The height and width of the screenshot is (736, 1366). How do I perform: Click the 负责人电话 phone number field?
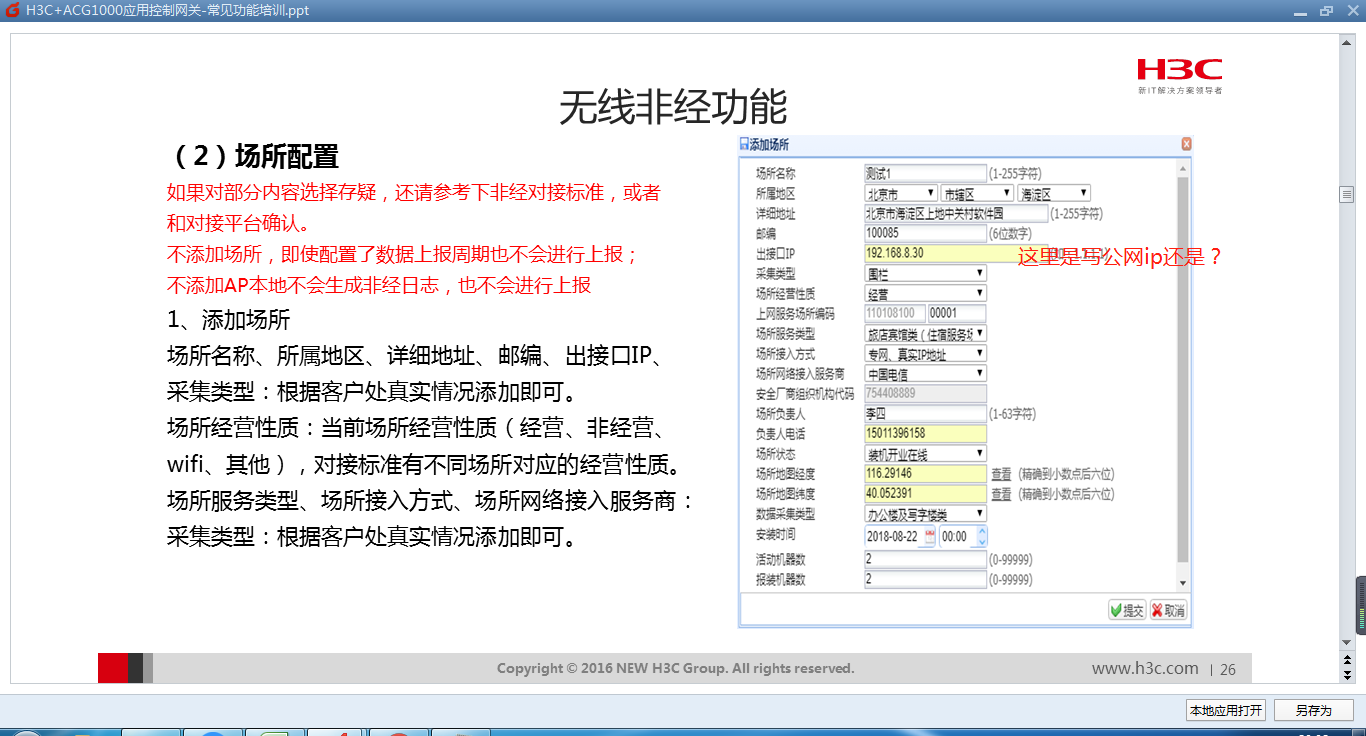click(926, 433)
